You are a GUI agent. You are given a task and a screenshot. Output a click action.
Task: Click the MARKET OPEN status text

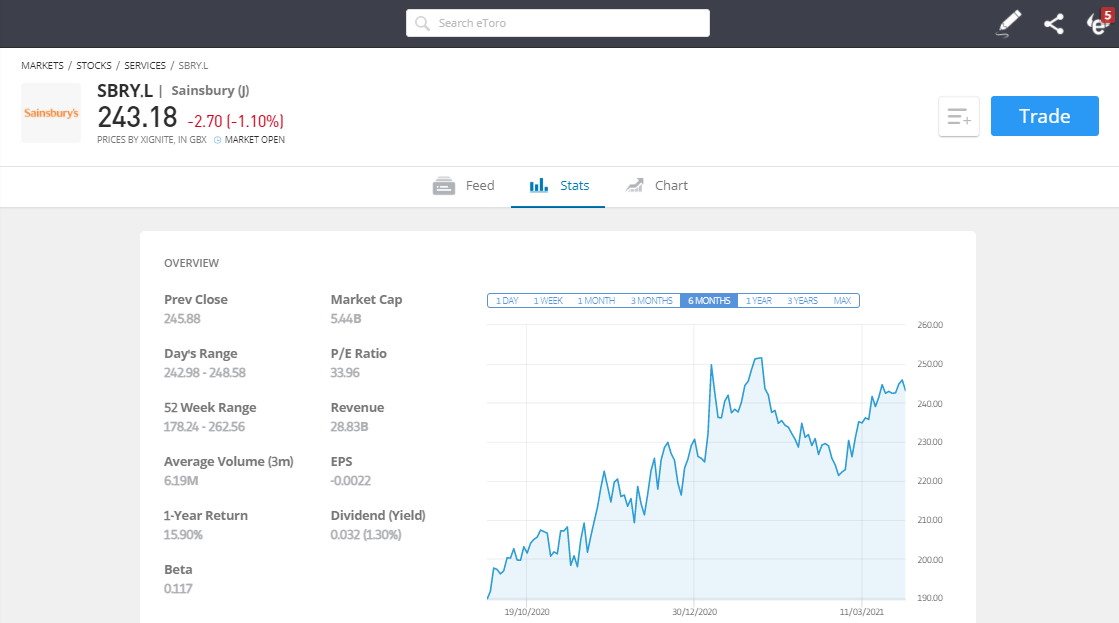tap(255, 140)
